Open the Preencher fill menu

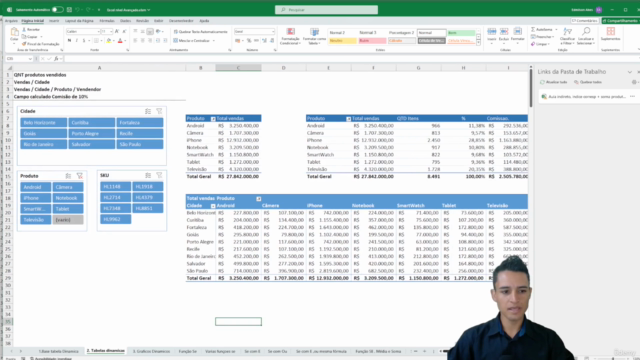click(x=542, y=37)
